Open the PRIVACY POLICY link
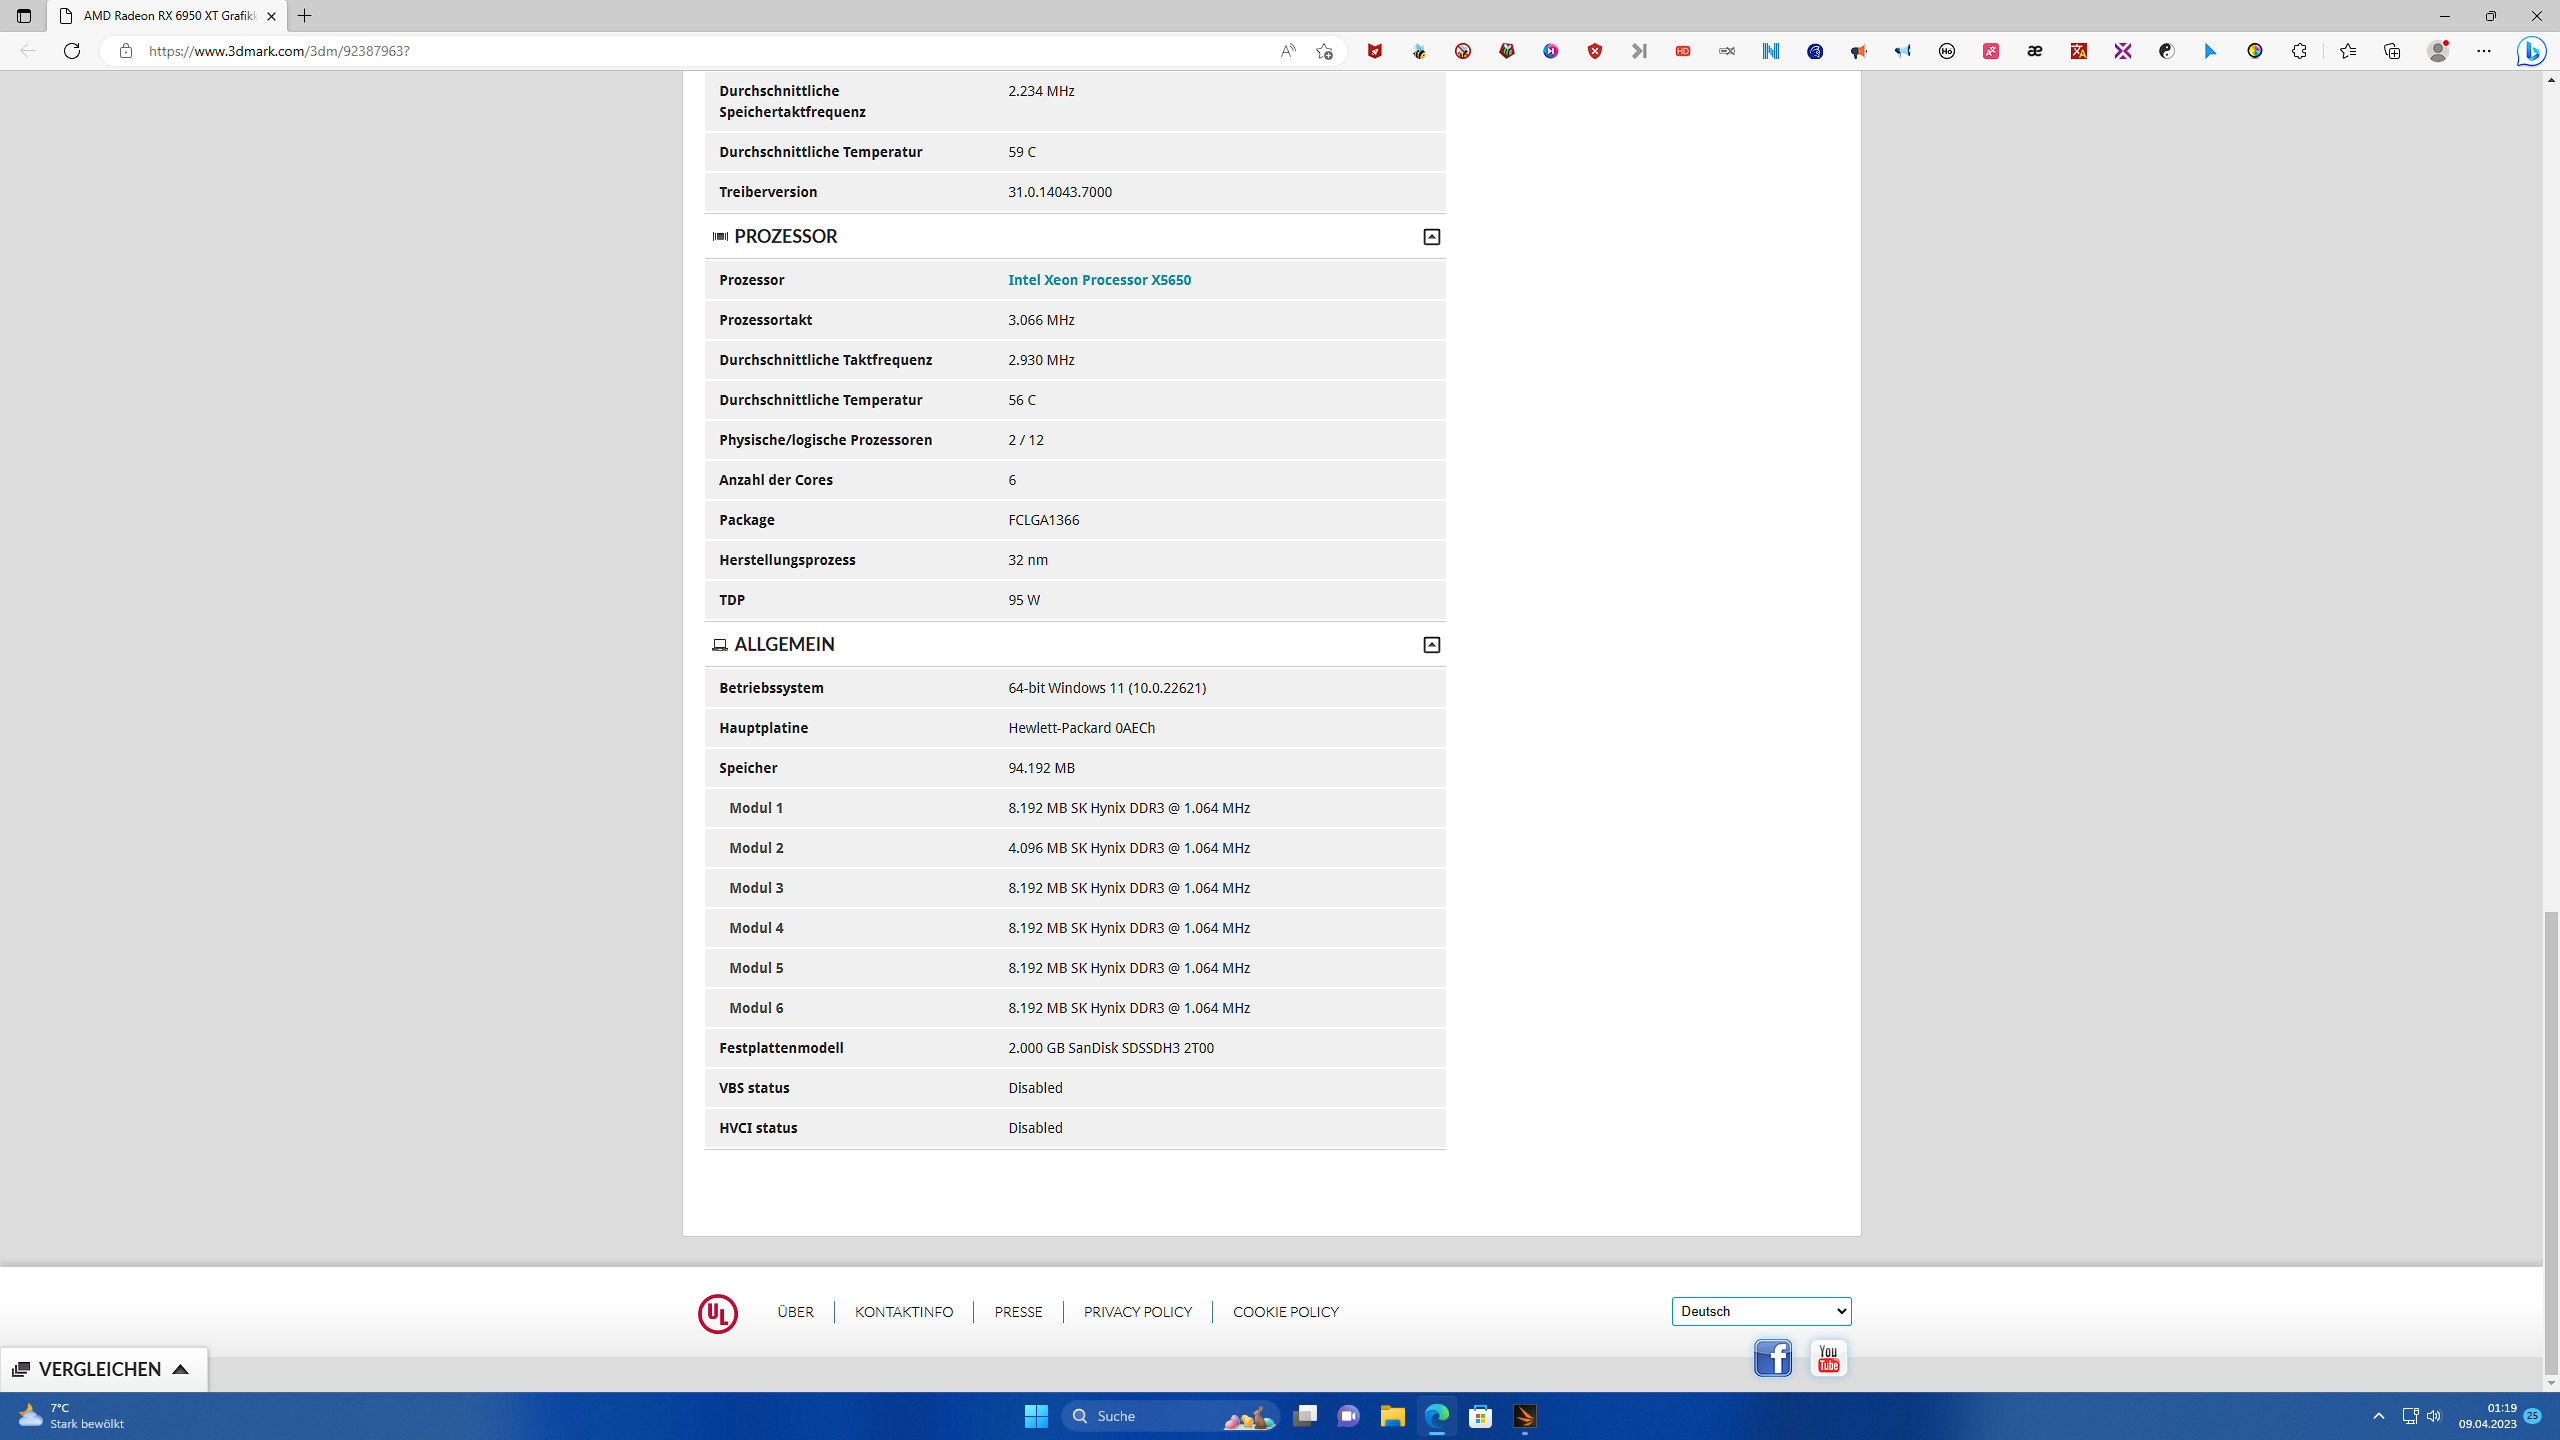2560x1440 pixels. pyautogui.click(x=1137, y=1312)
